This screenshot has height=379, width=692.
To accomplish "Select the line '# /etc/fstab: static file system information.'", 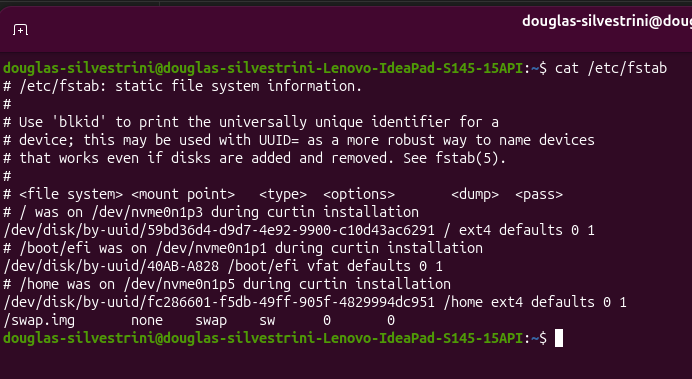I will click(183, 86).
